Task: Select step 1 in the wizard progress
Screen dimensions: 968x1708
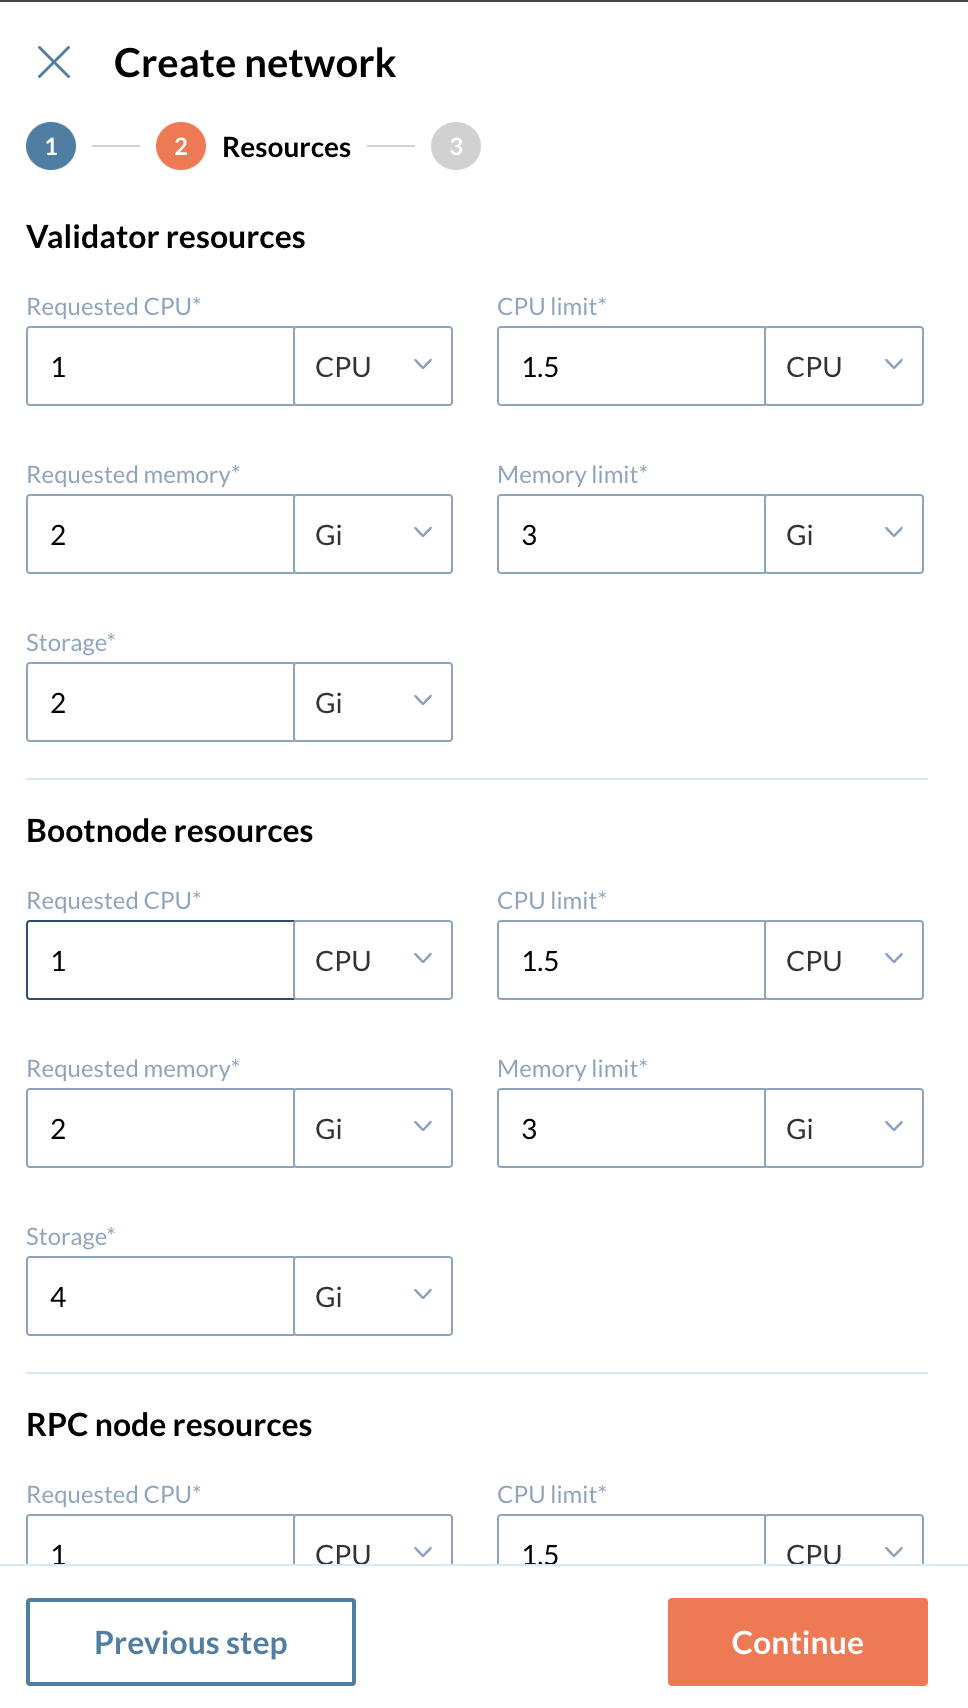Action: point(50,146)
